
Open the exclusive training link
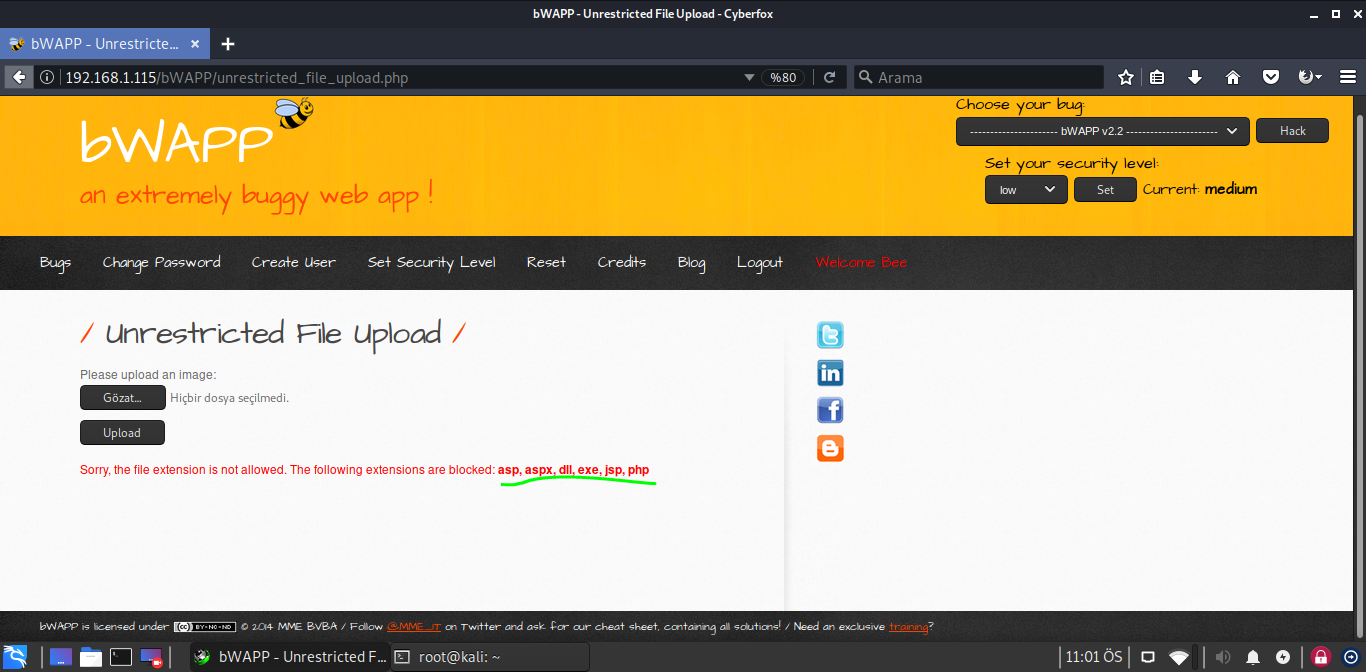(x=909, y=627)
